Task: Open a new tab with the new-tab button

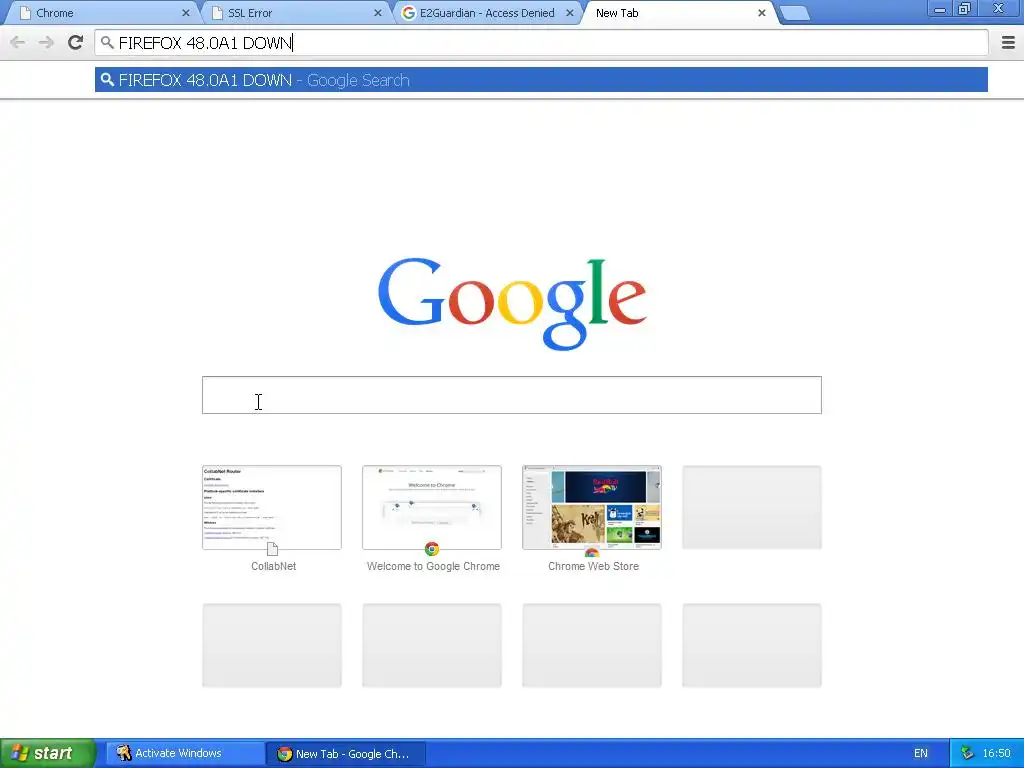Action: (x=795, y=13)
